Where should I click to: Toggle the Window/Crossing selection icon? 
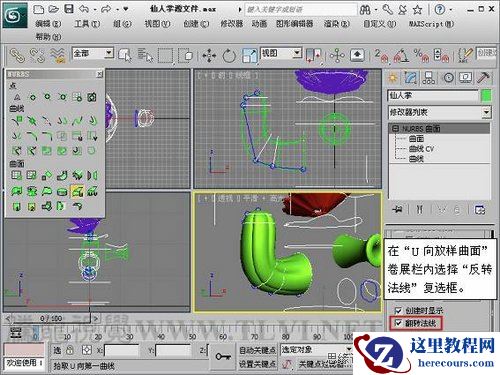click(x=186, y=56)
